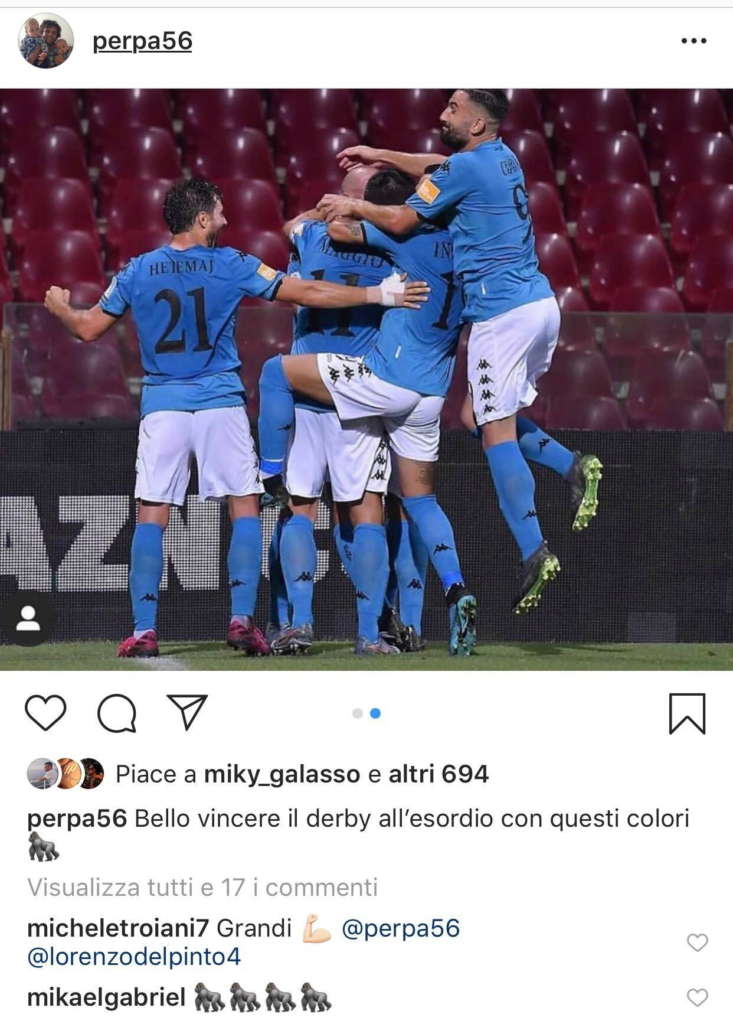Image resolution: width=733 pixels, height=1024 pixels.
Task: Click liker avatars next to Piace a
Action: click(65, 774)
